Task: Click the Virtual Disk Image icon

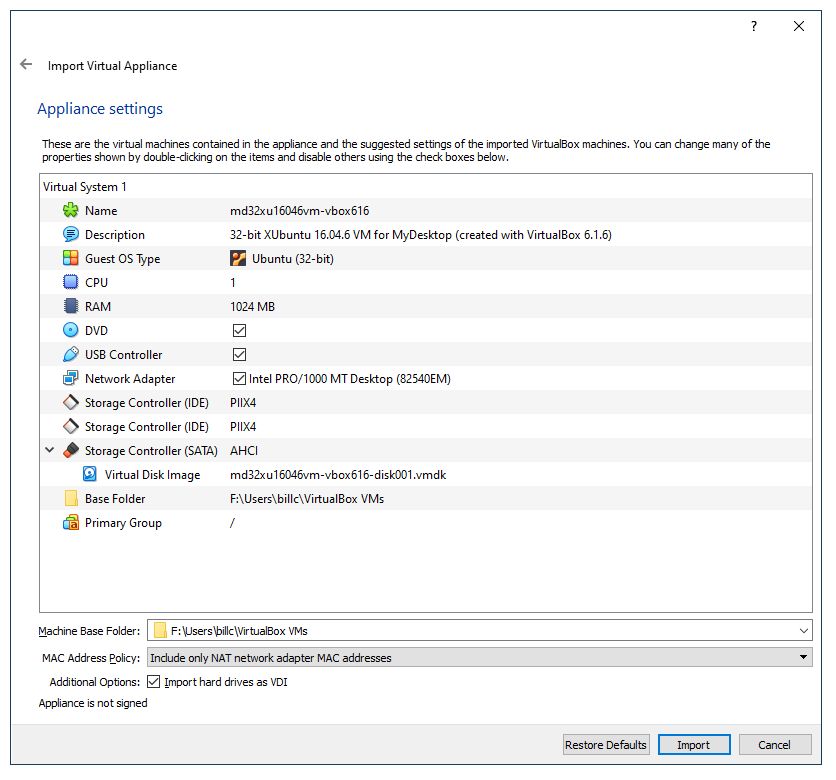Action: point(90,475)
